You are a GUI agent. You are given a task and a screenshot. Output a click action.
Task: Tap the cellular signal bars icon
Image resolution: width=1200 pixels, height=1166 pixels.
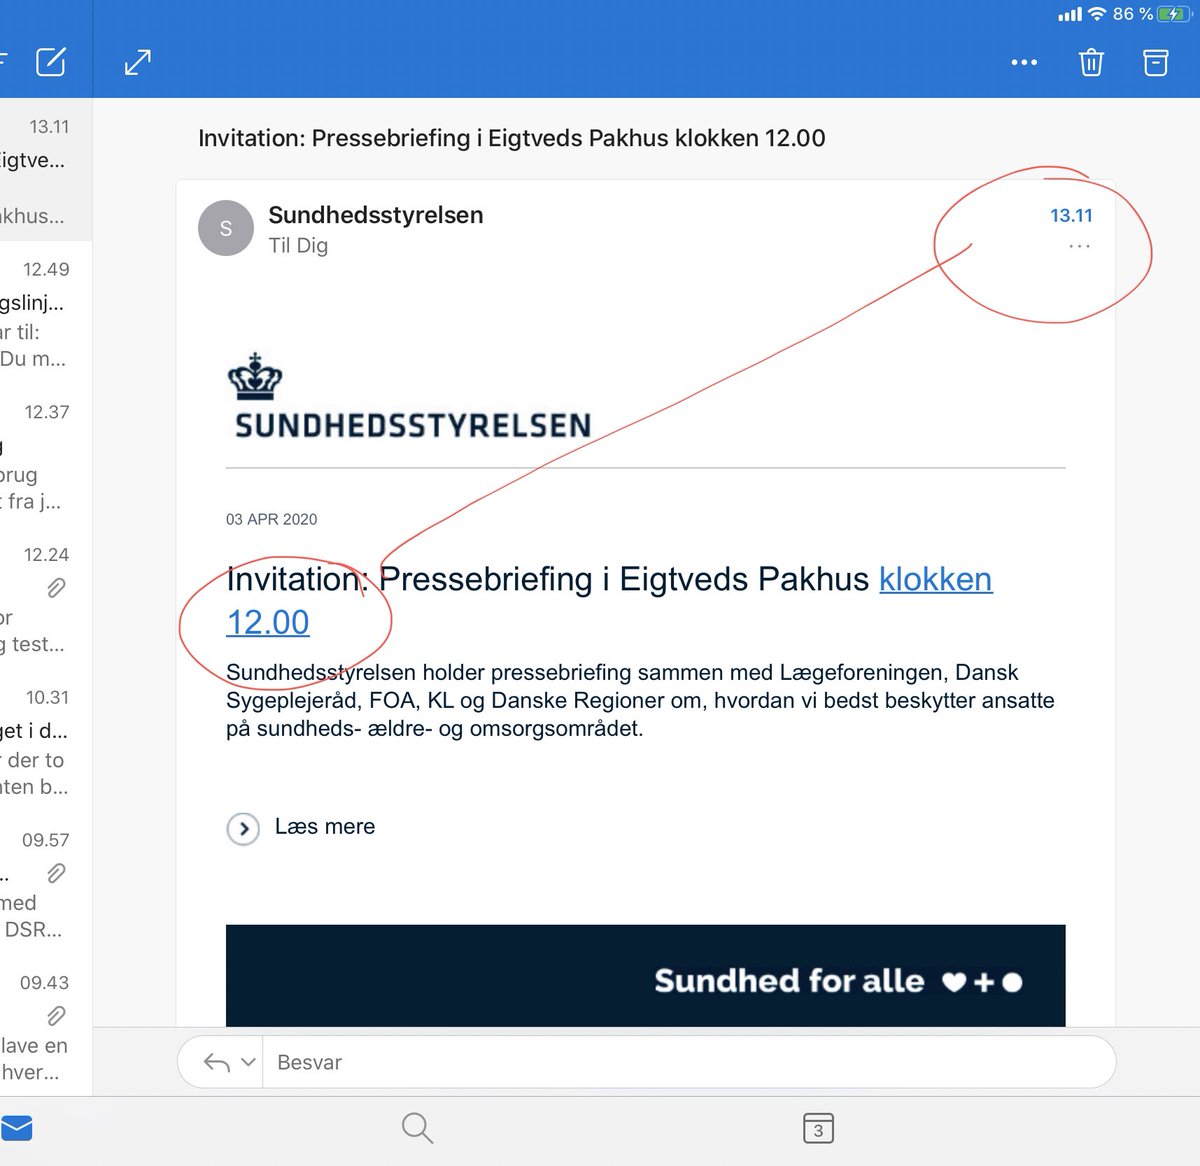click(1070, 14)
